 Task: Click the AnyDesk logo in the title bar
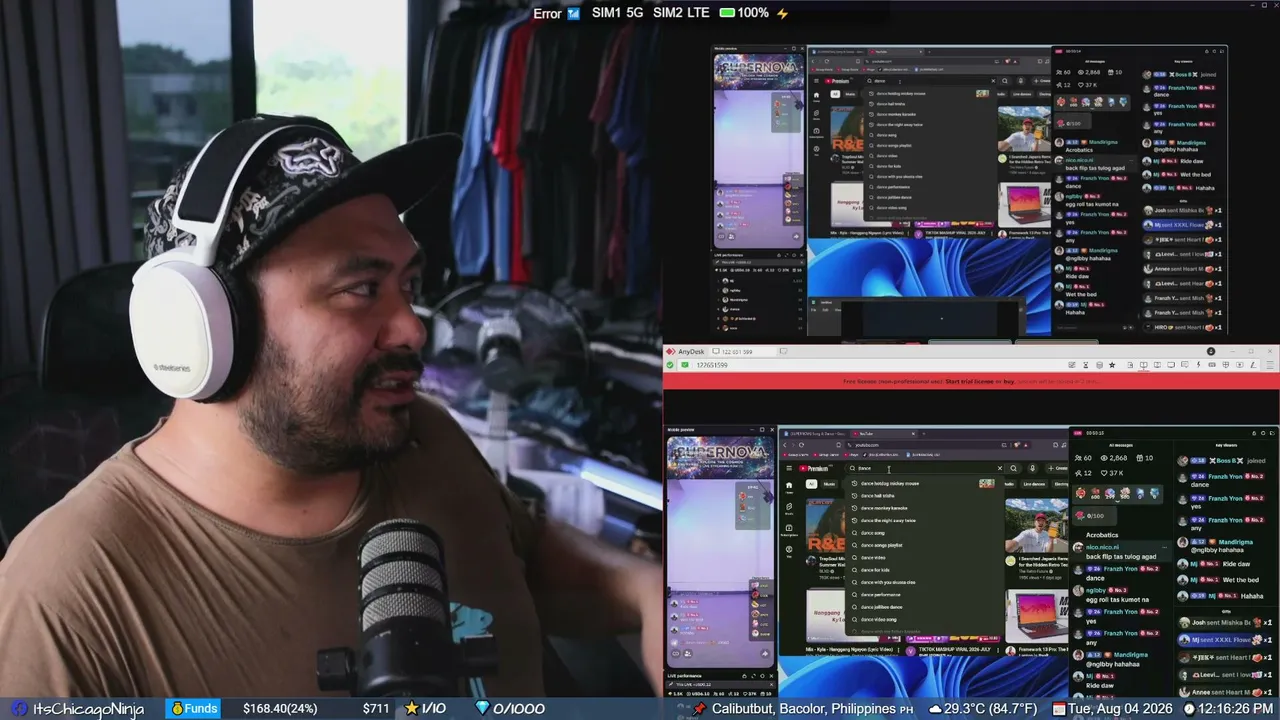[x=671, y=352]
